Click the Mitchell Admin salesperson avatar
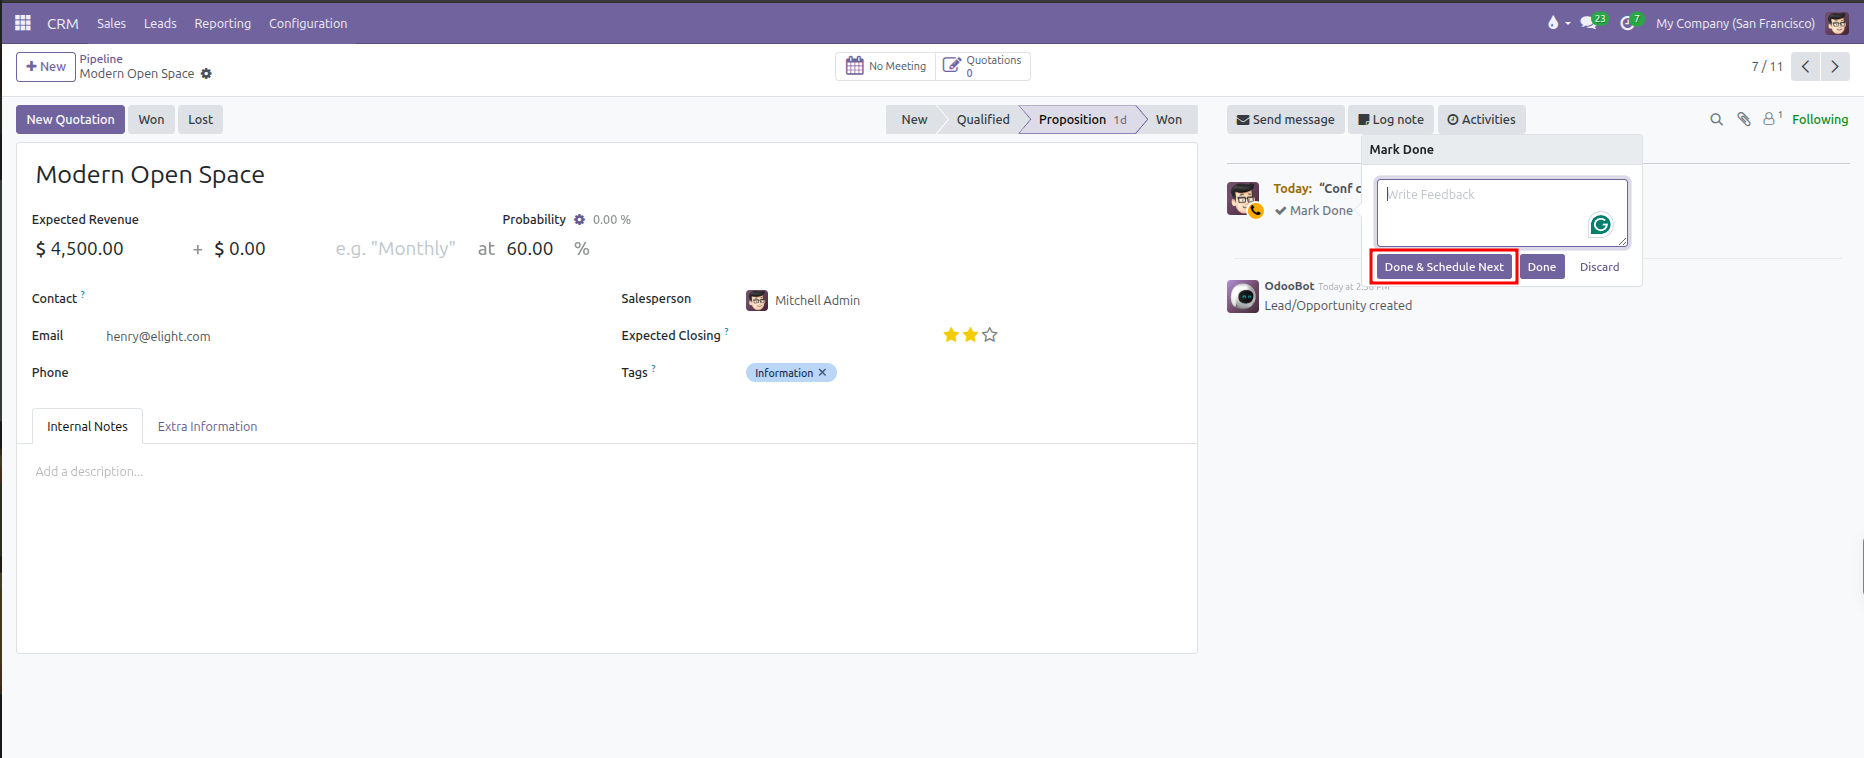The width and height of the screenshot is (1864, 758). 757,300
